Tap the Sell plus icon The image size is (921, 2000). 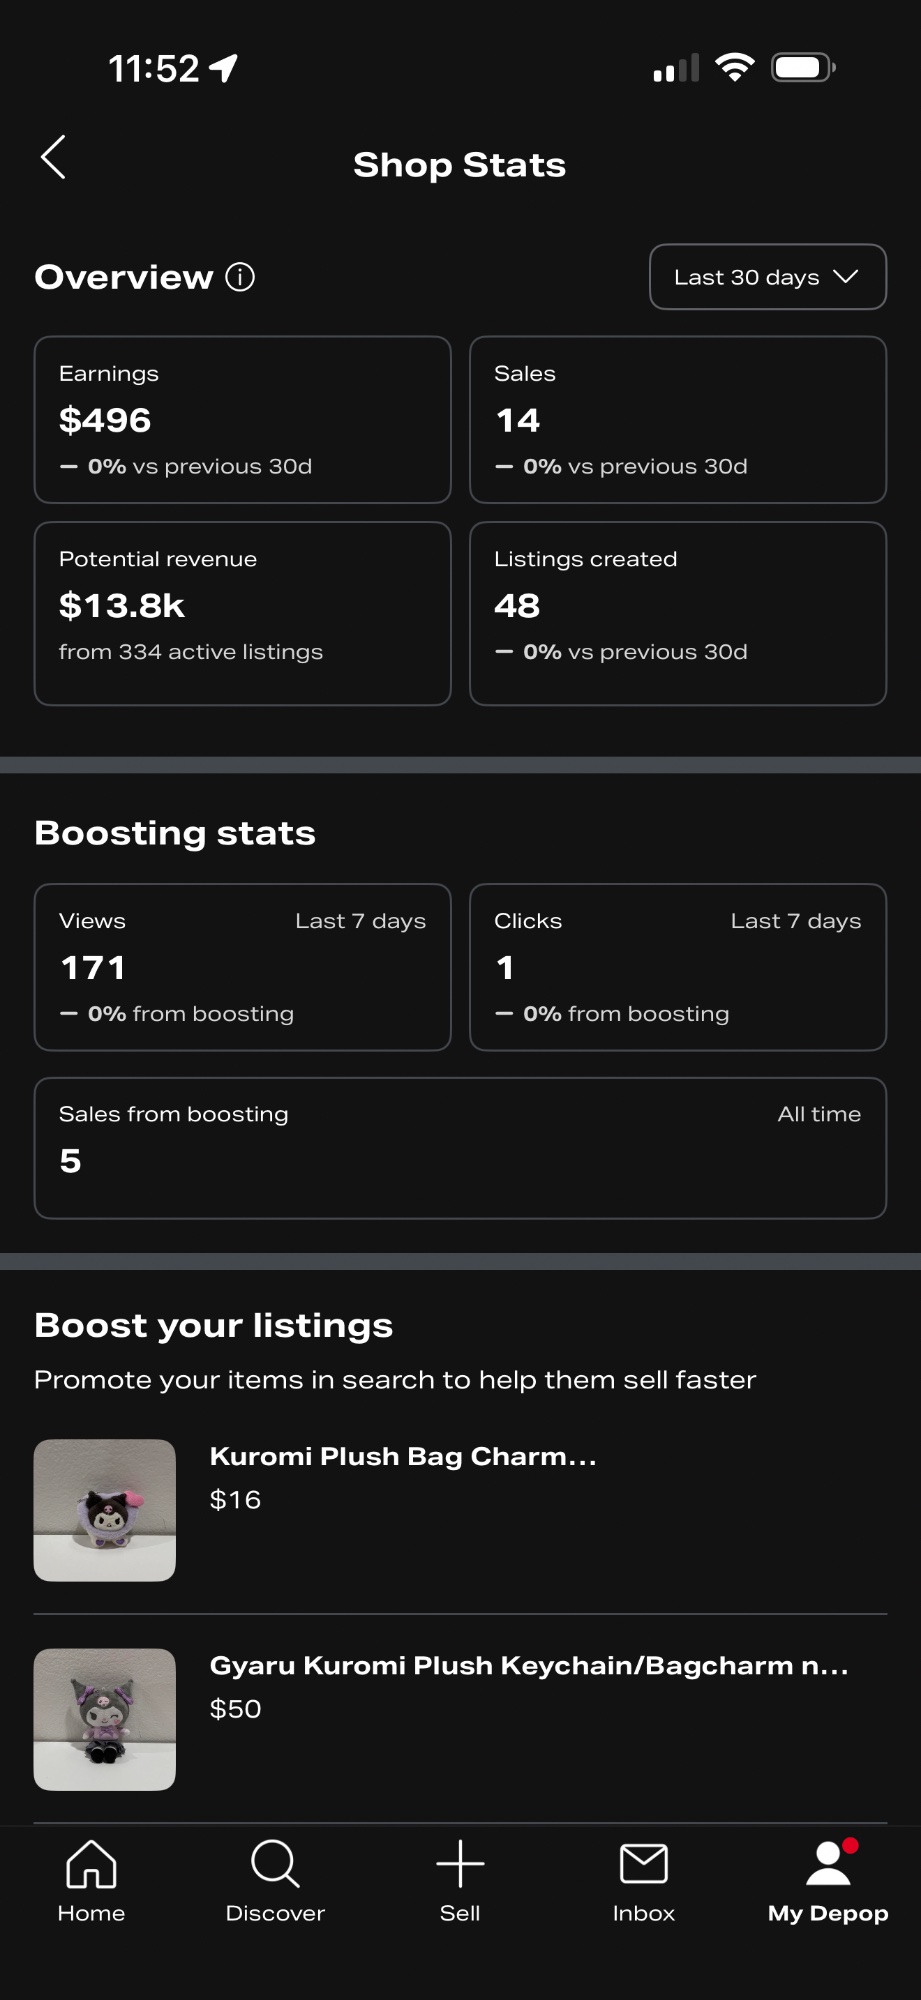point(460,1864)
